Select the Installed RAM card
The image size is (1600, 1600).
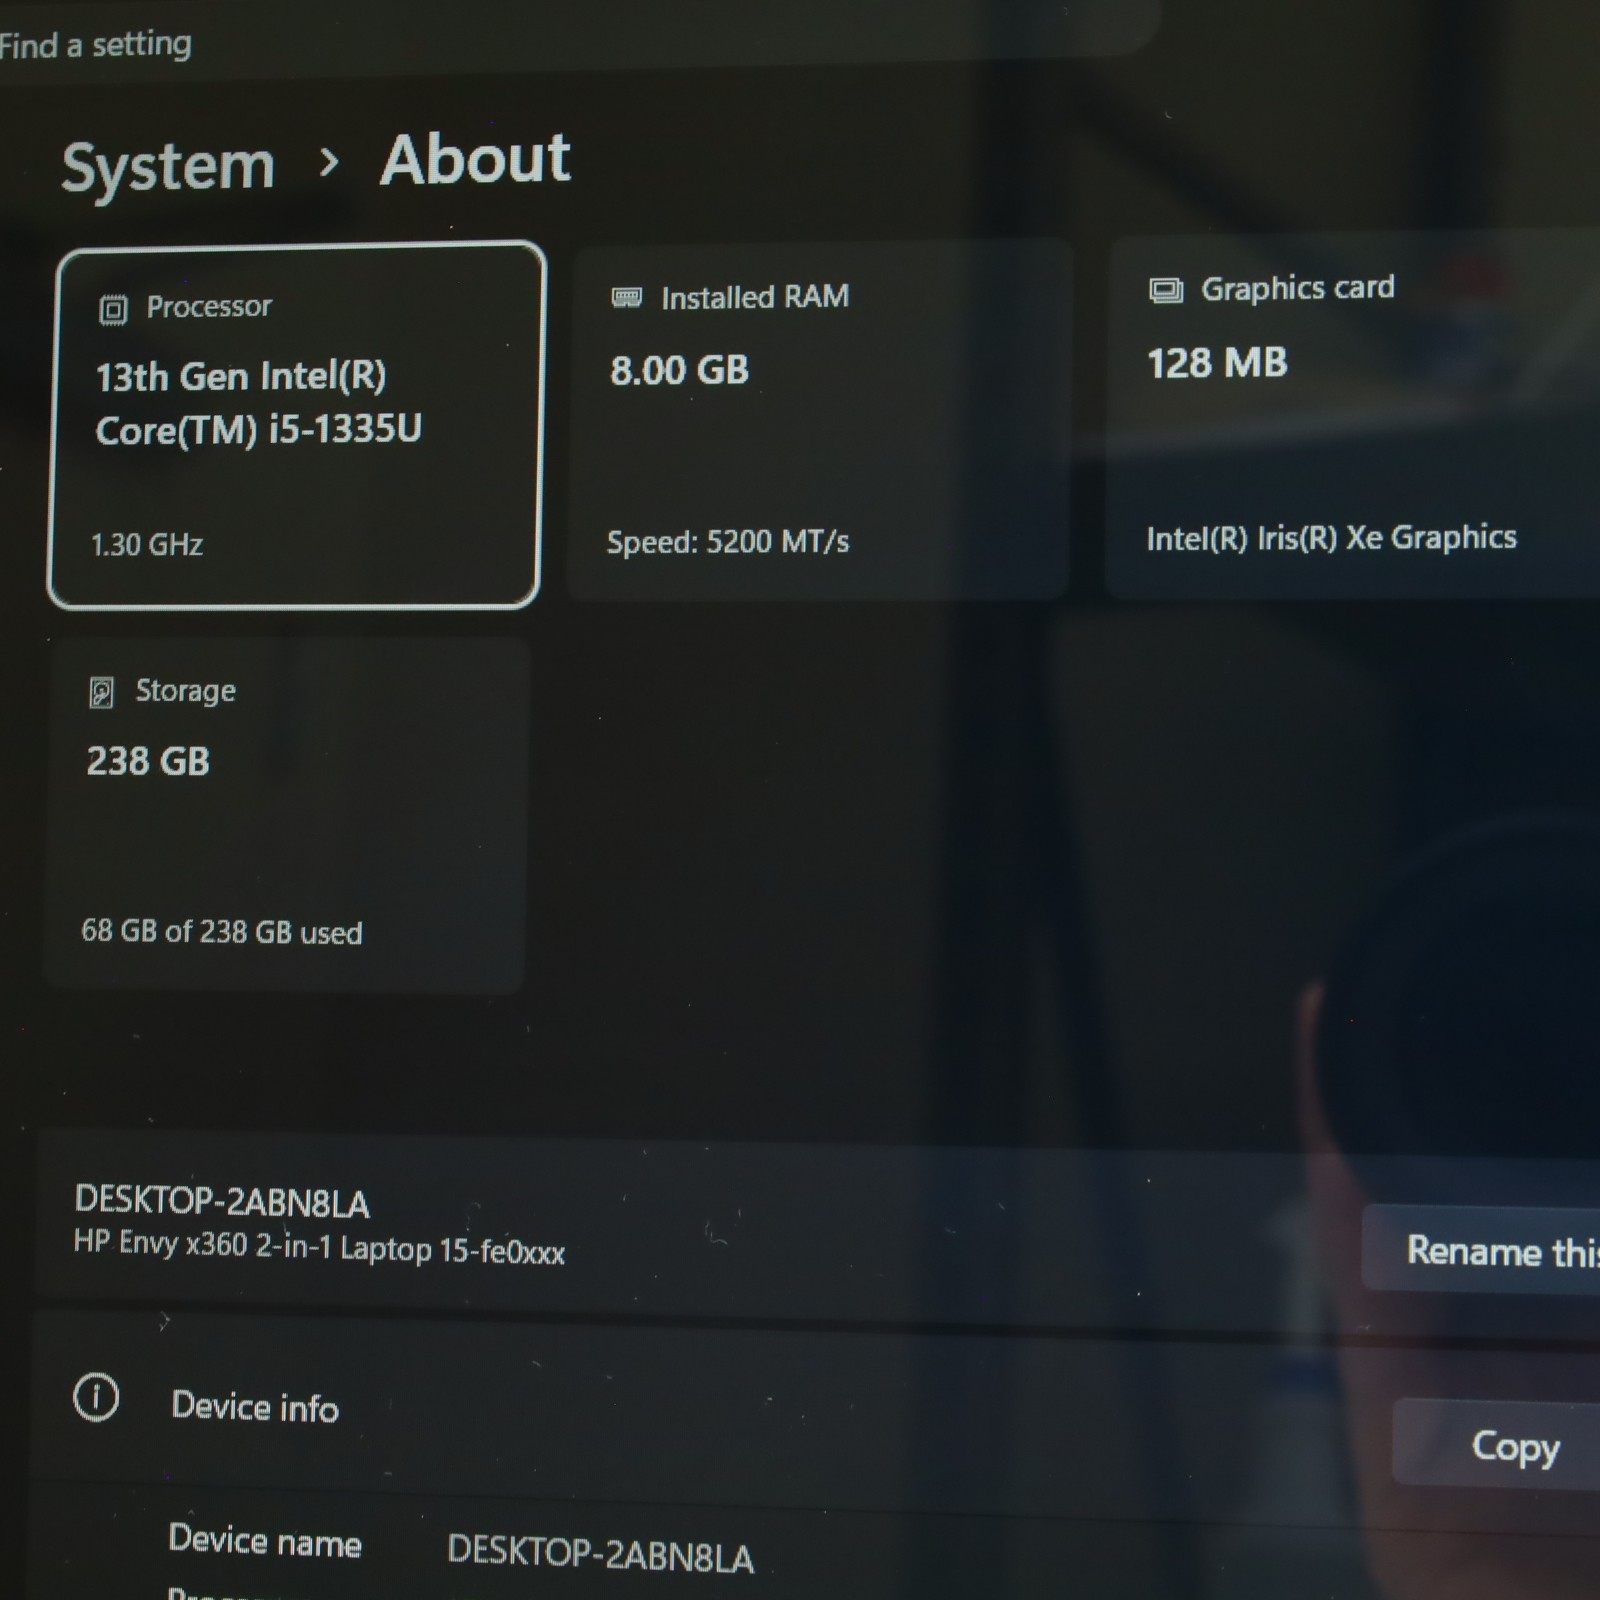[x=820, y=419]
